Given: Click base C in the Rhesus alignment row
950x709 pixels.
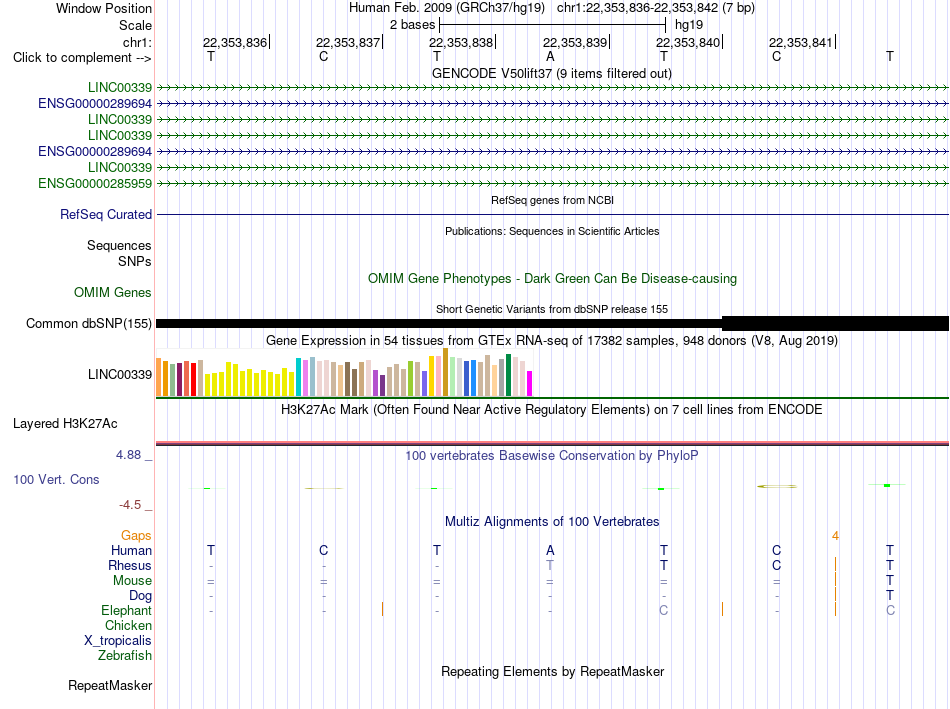Looking at the screenshot, I should 777,565.
